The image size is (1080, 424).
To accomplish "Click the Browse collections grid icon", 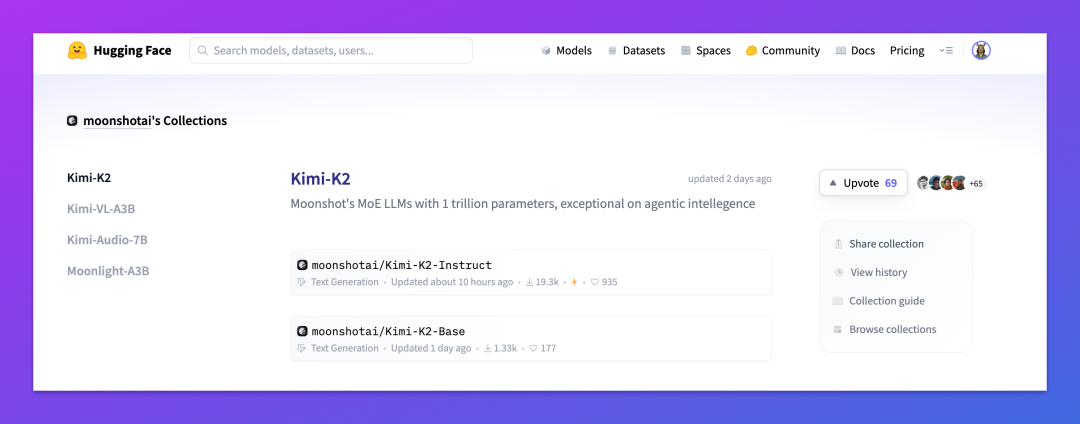I will 838,330.
